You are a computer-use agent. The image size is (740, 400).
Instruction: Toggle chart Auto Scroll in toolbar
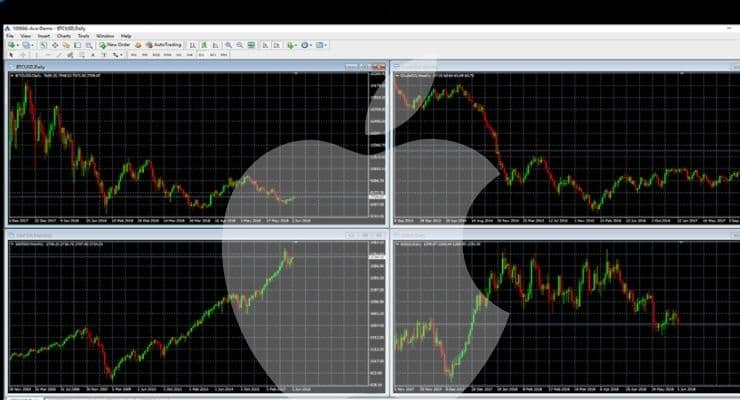tap(265, 45)
